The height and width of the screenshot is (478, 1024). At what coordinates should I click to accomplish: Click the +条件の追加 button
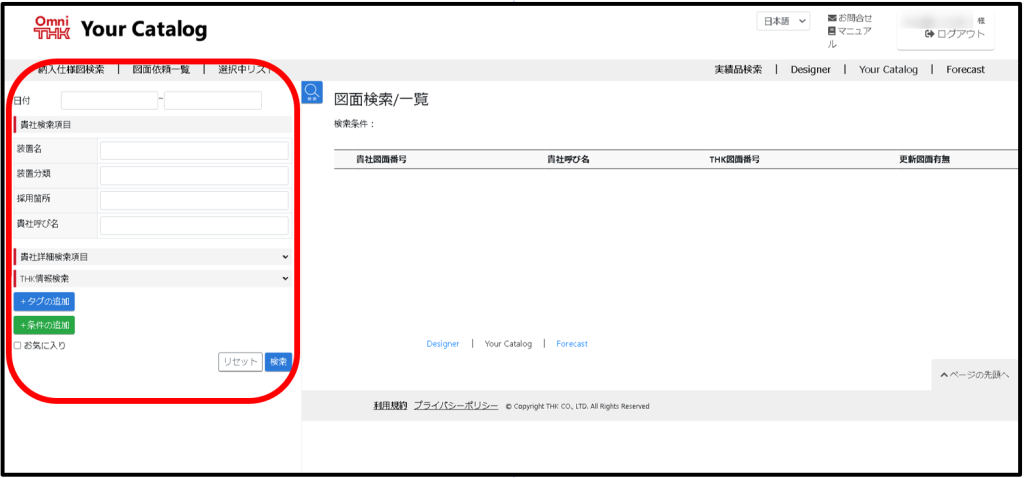(x=44, y=325)
